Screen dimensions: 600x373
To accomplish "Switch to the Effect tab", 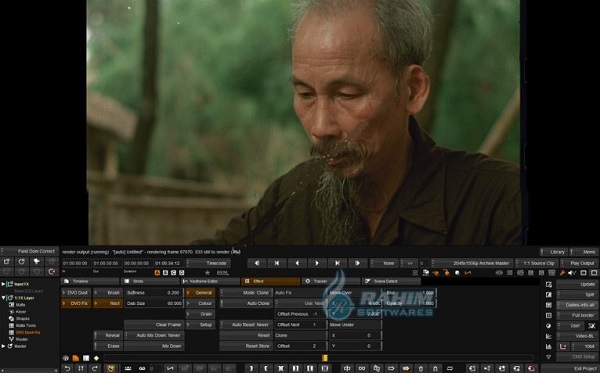I will [271, 281].
